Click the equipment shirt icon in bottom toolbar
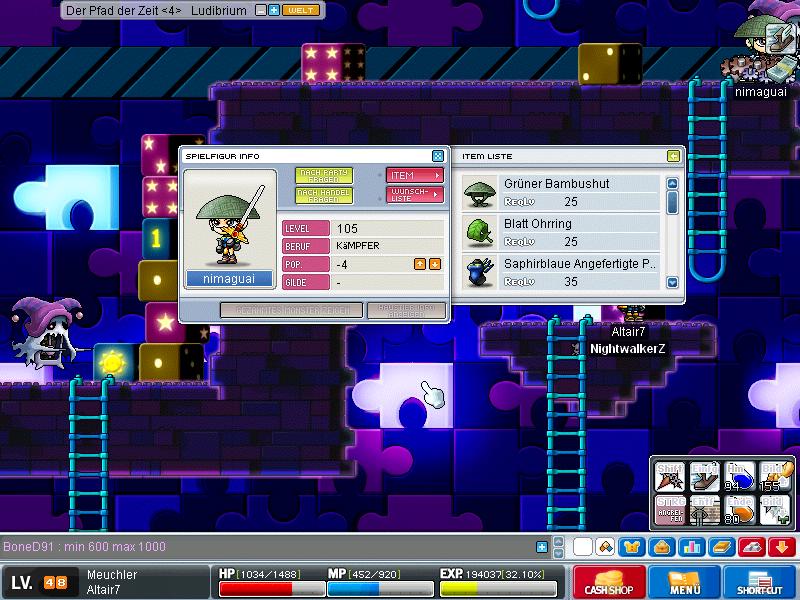Image resolution: width=800 pixels, height=600 pixels. (x=633, y=547)
